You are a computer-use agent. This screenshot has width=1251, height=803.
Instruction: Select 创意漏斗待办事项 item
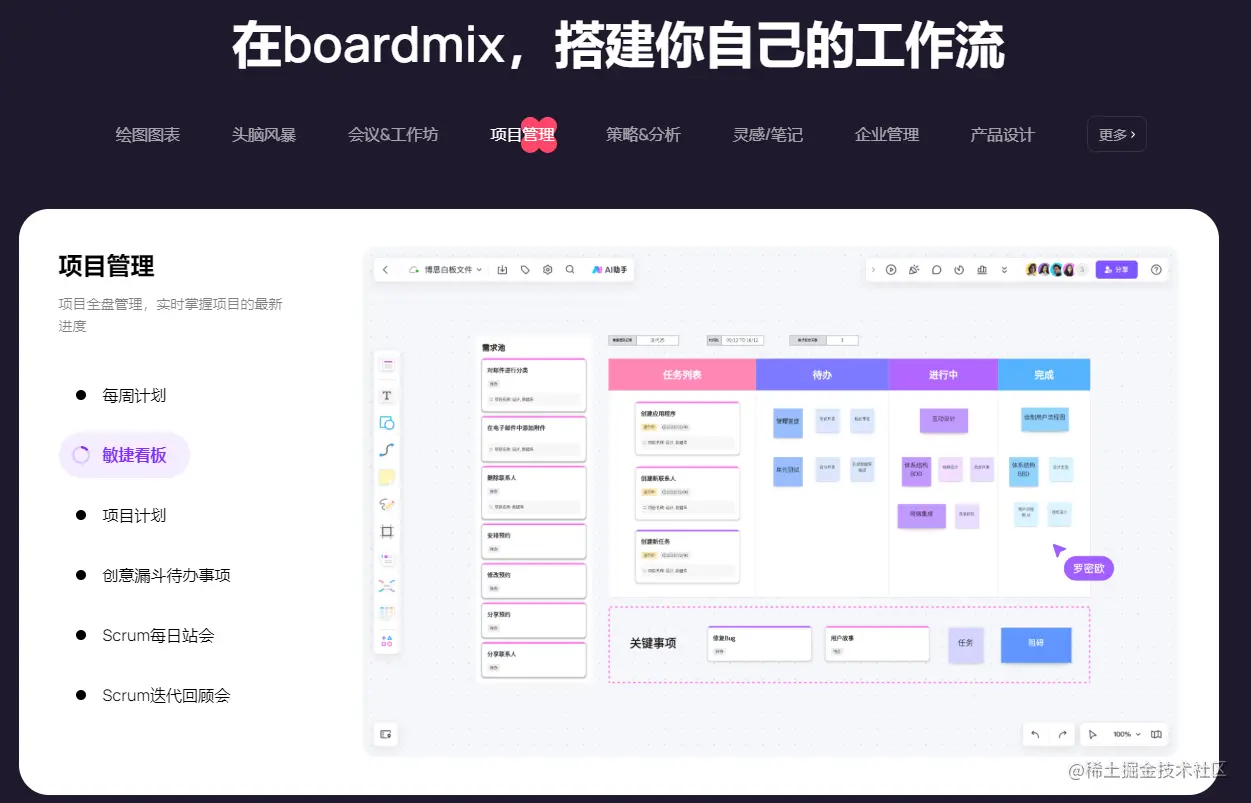point(166,575)
